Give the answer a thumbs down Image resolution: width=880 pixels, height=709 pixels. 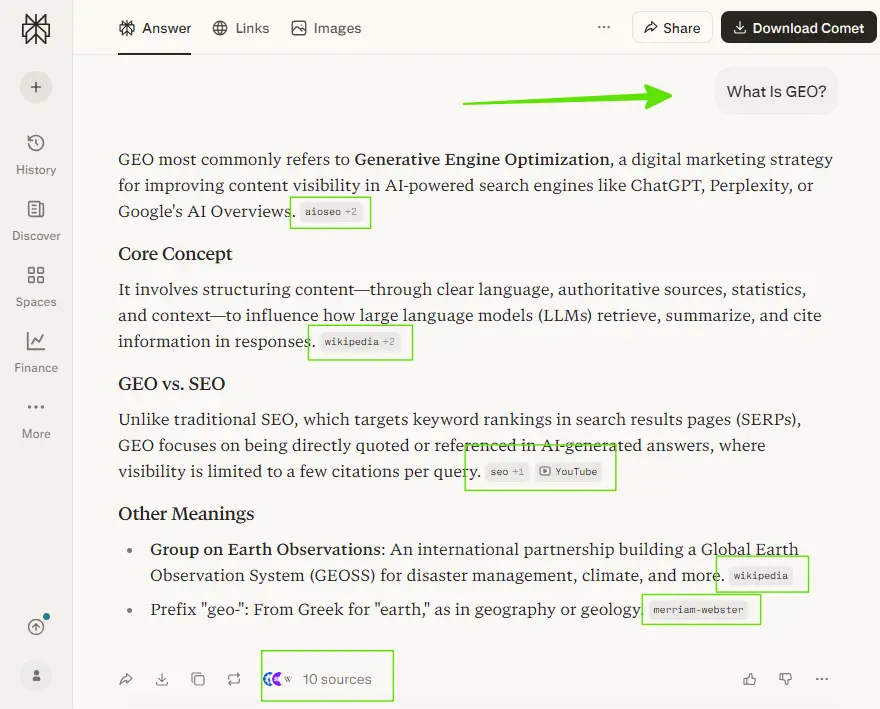coord(786,678)
